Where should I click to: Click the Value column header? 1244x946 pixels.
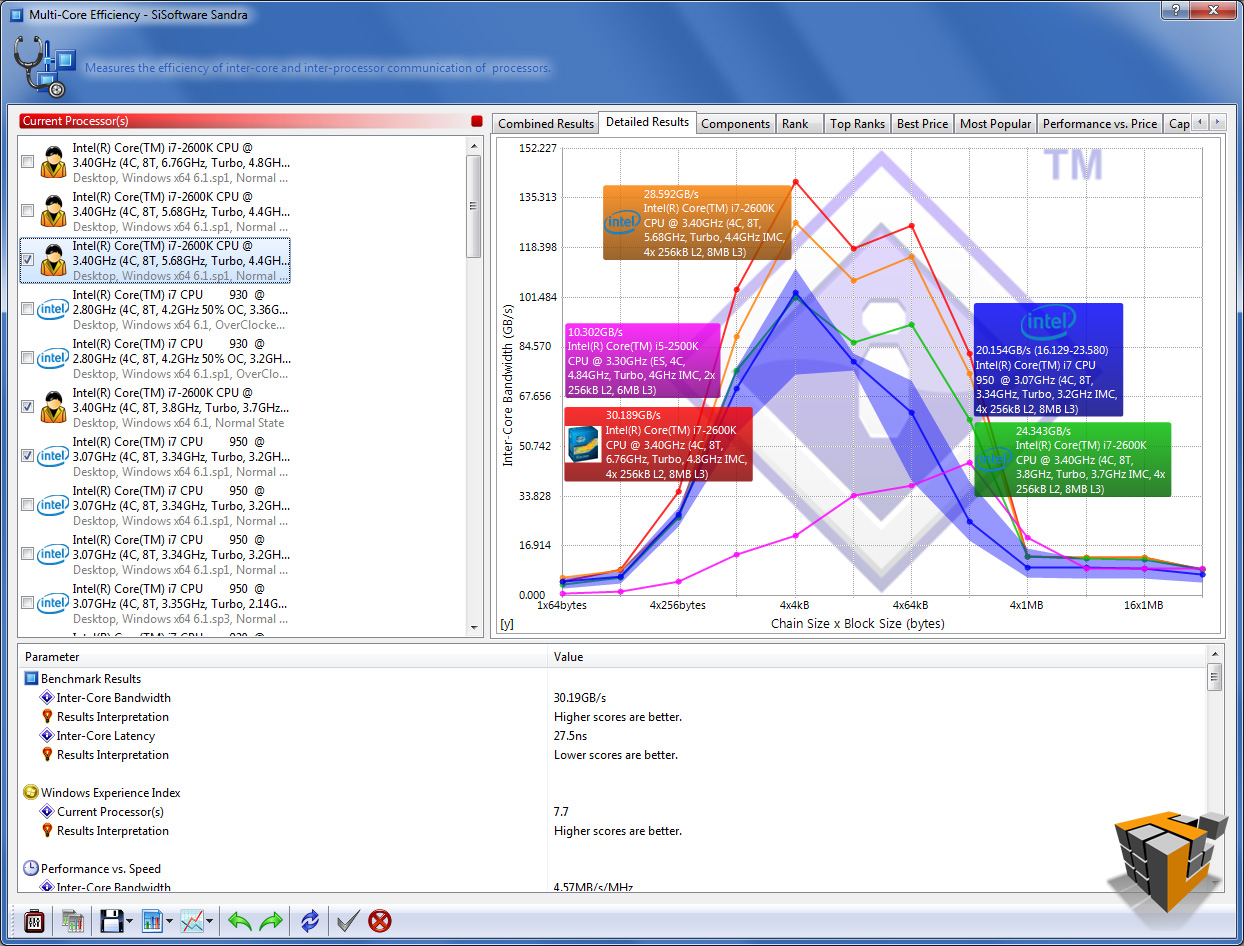pos(877,657)
